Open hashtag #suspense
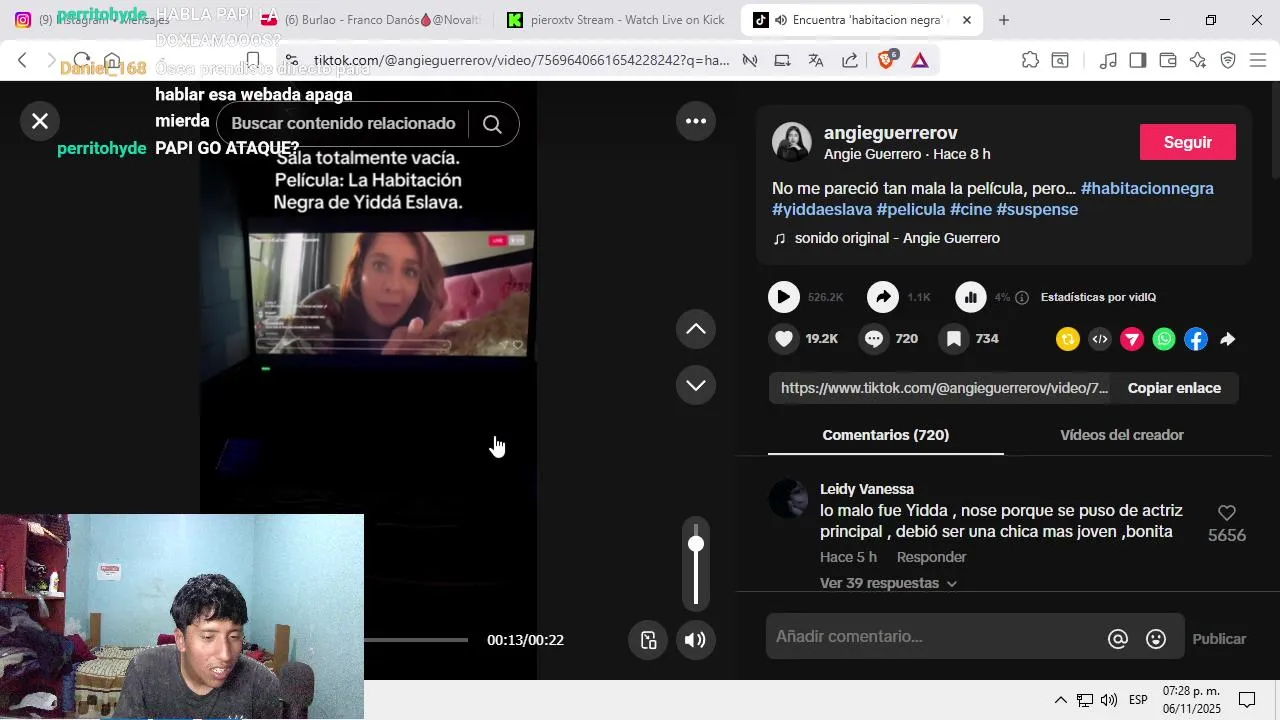This screenshot has height=720, width=1280. pos(1037,209)
